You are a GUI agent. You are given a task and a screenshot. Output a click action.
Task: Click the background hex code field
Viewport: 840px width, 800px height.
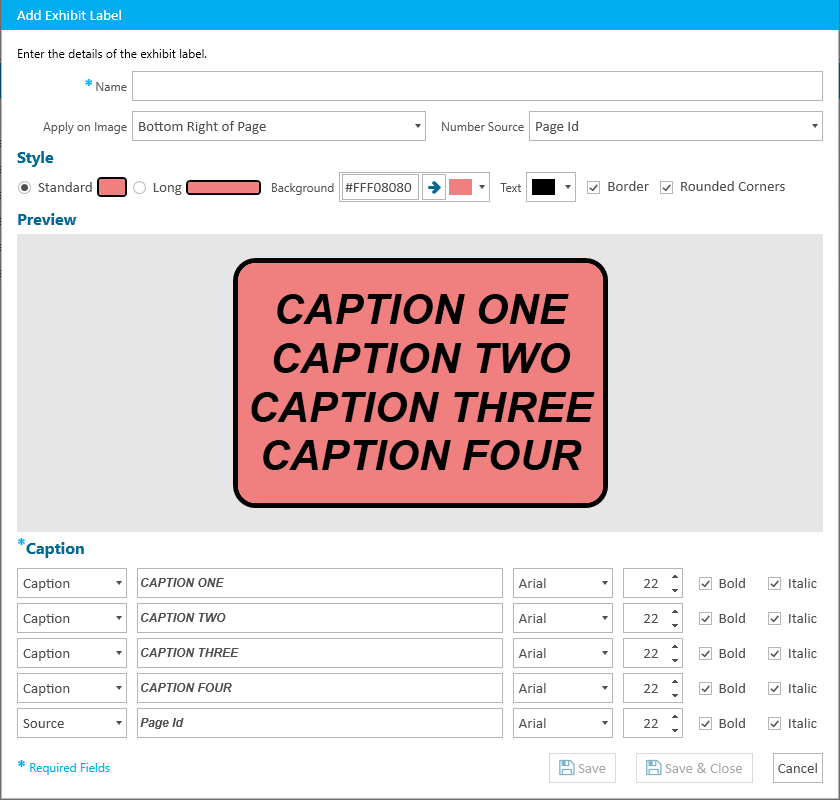(379, 187)
